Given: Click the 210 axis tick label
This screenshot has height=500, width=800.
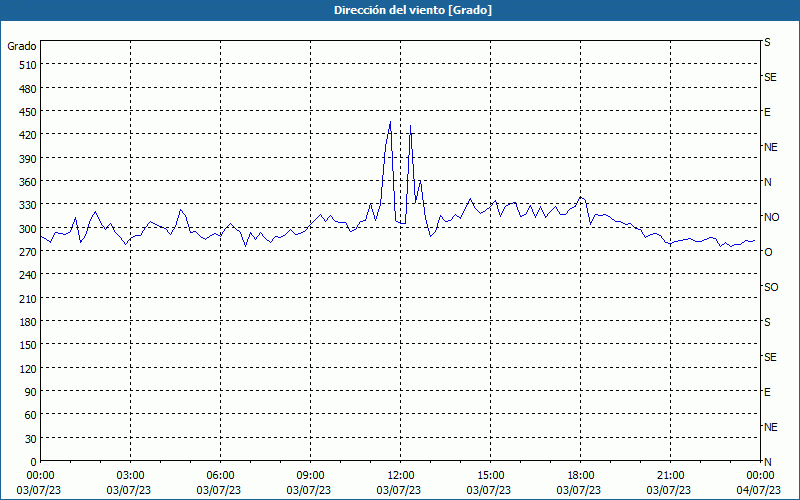Looking at the screenshot, I should 28,299.
